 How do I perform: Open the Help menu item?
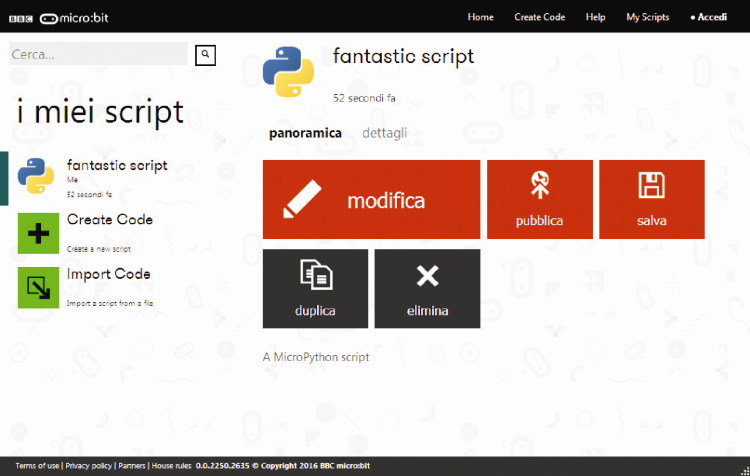coord(596,17)
